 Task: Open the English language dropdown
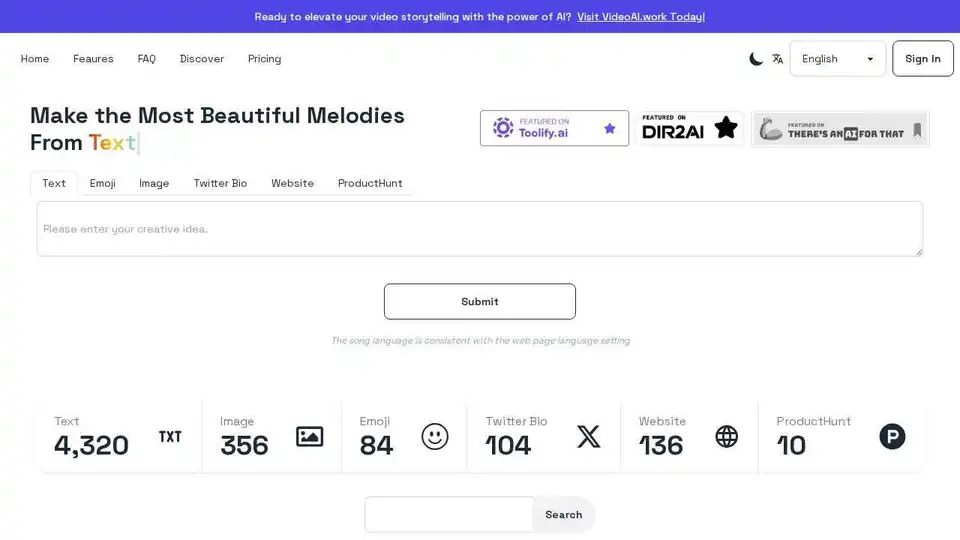click(x=838, y=59)
